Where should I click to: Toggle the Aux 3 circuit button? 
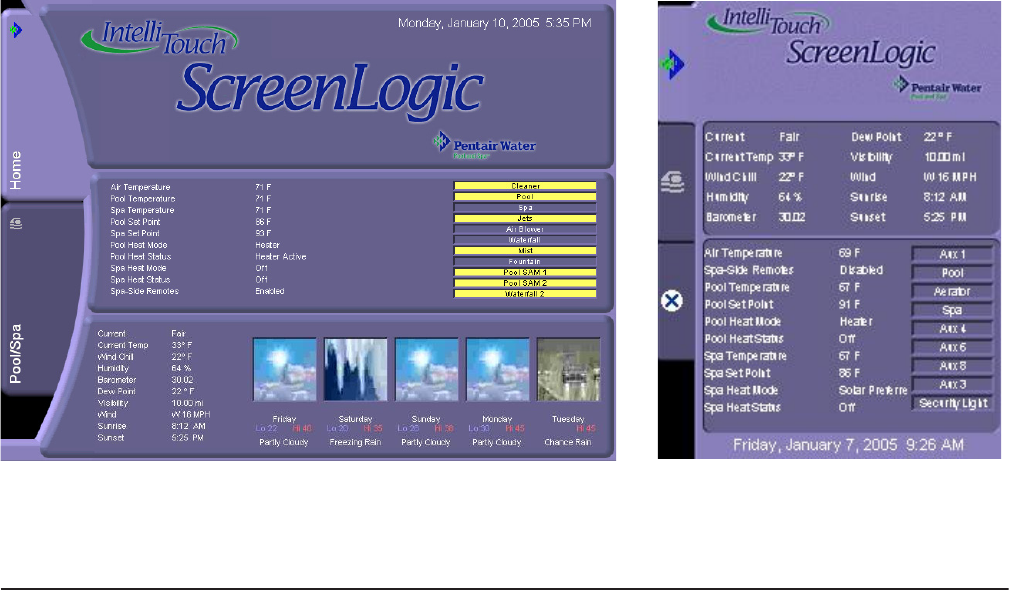952,385
